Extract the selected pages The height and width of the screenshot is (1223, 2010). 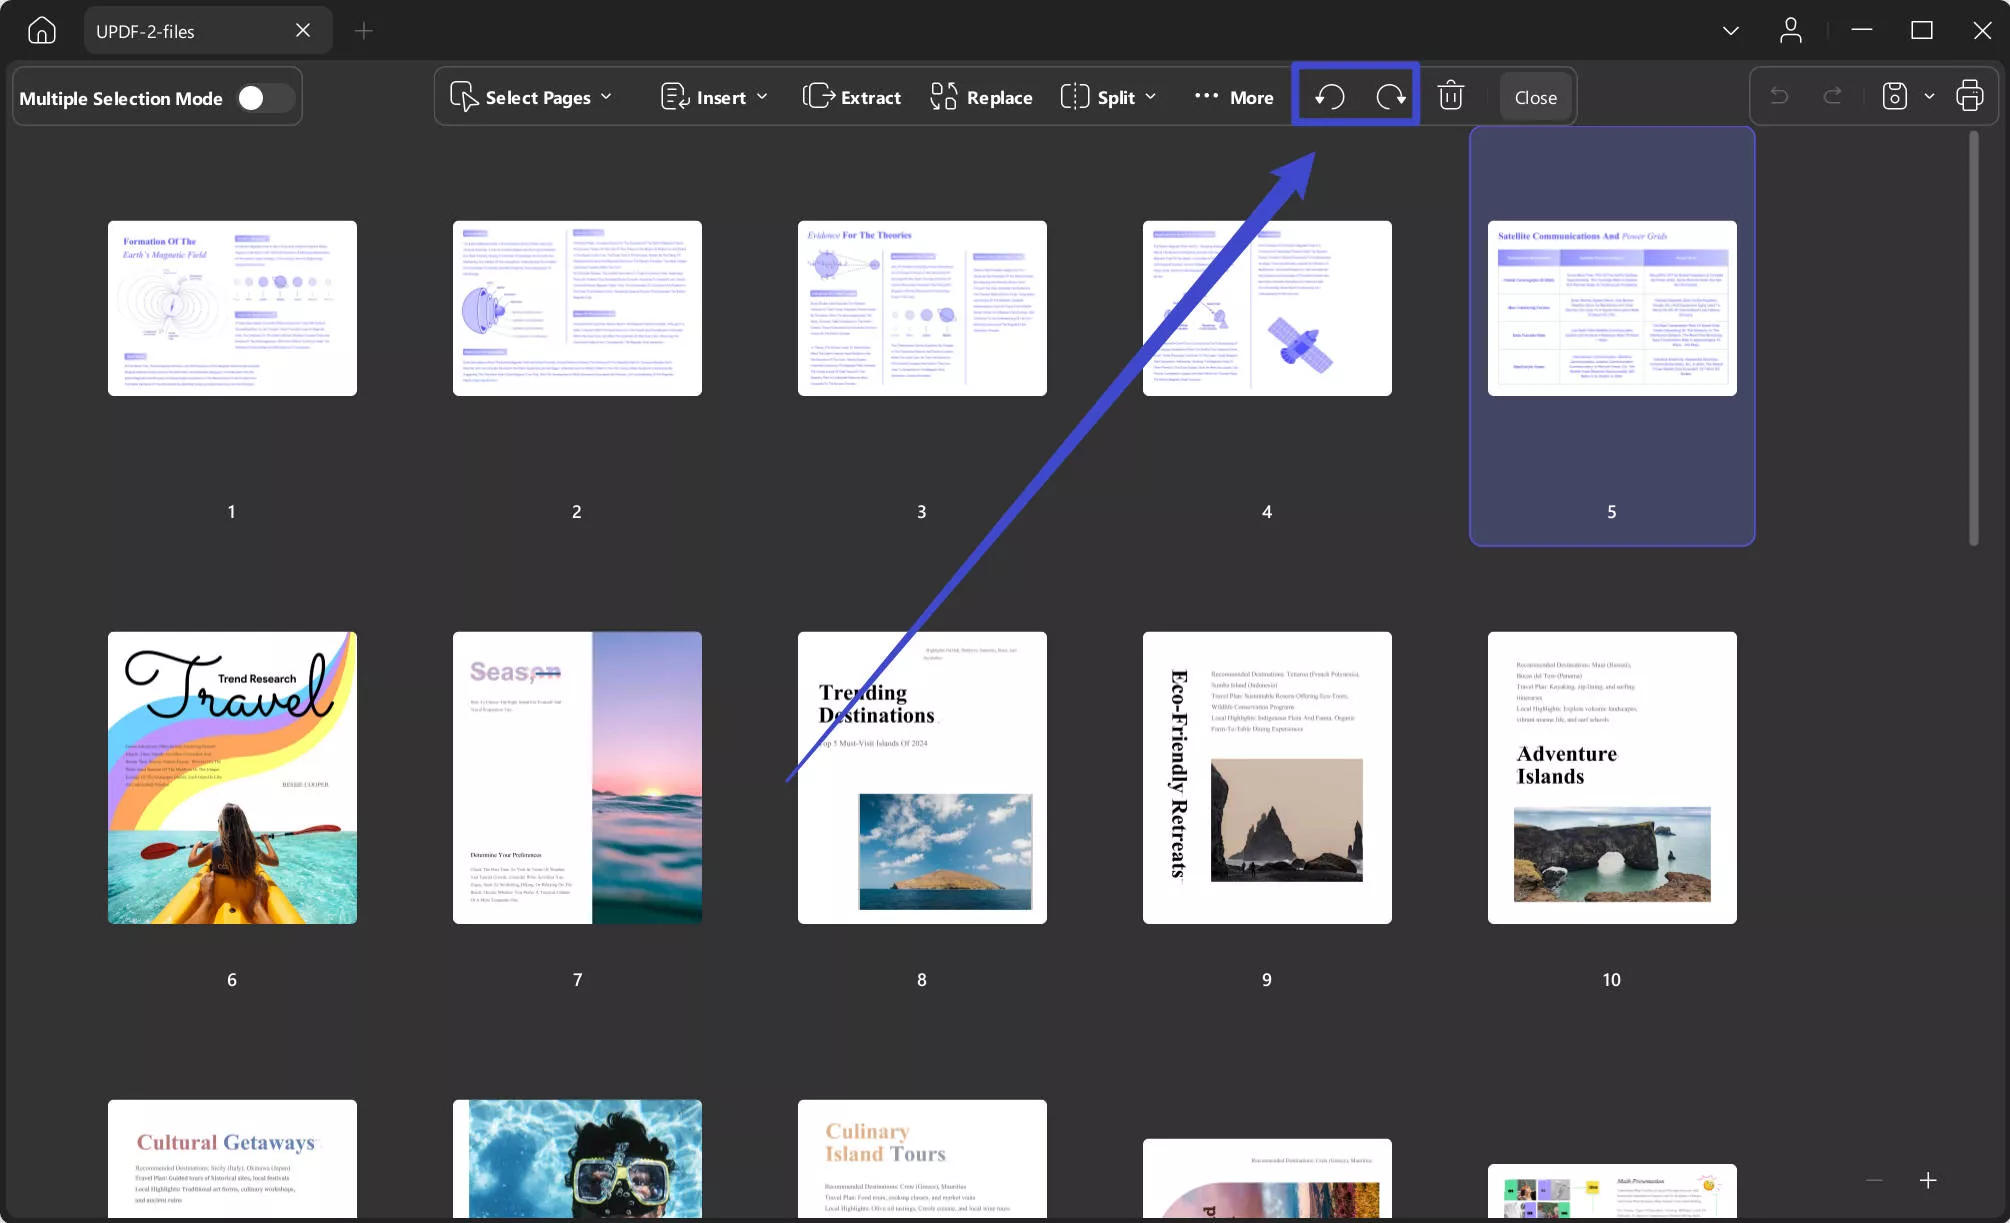click(x=852, y=97)
